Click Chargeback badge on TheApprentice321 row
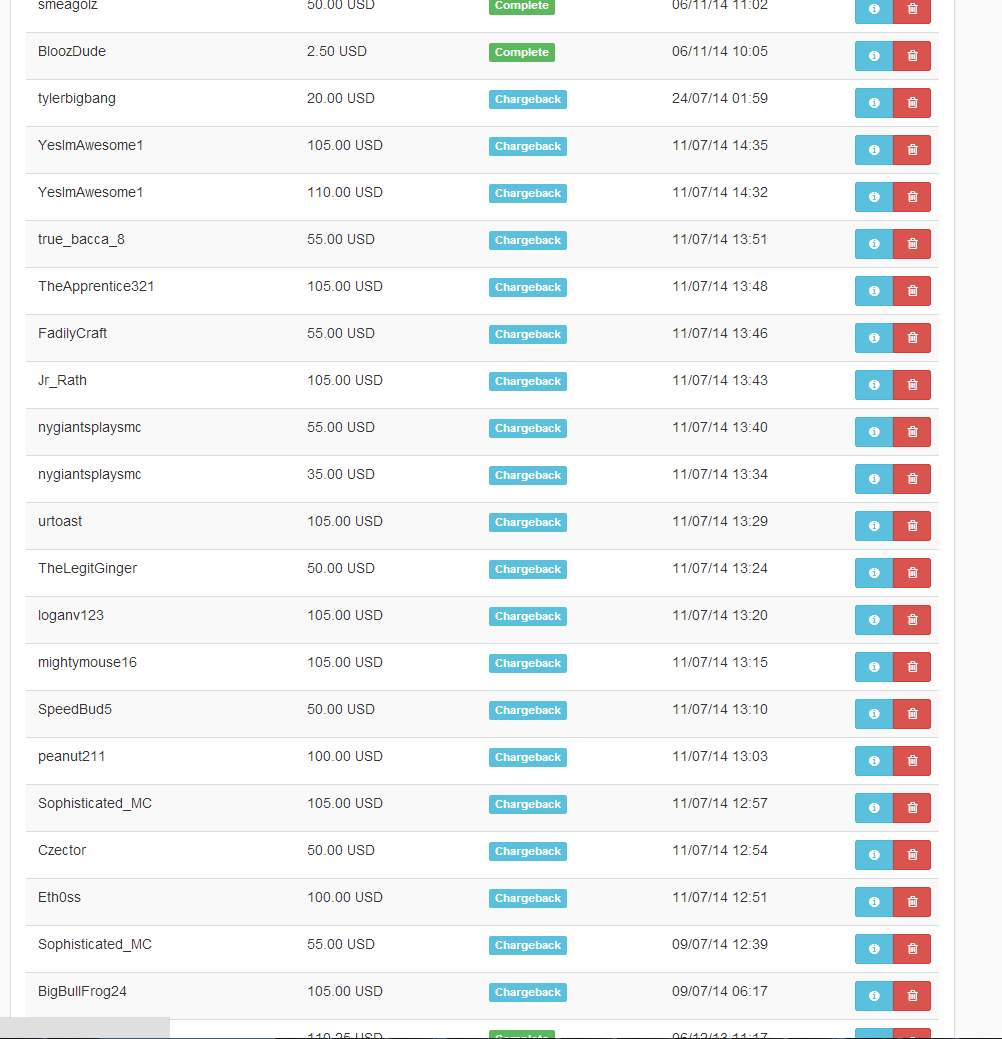The image size is (1002, 1039). [528, 288]
